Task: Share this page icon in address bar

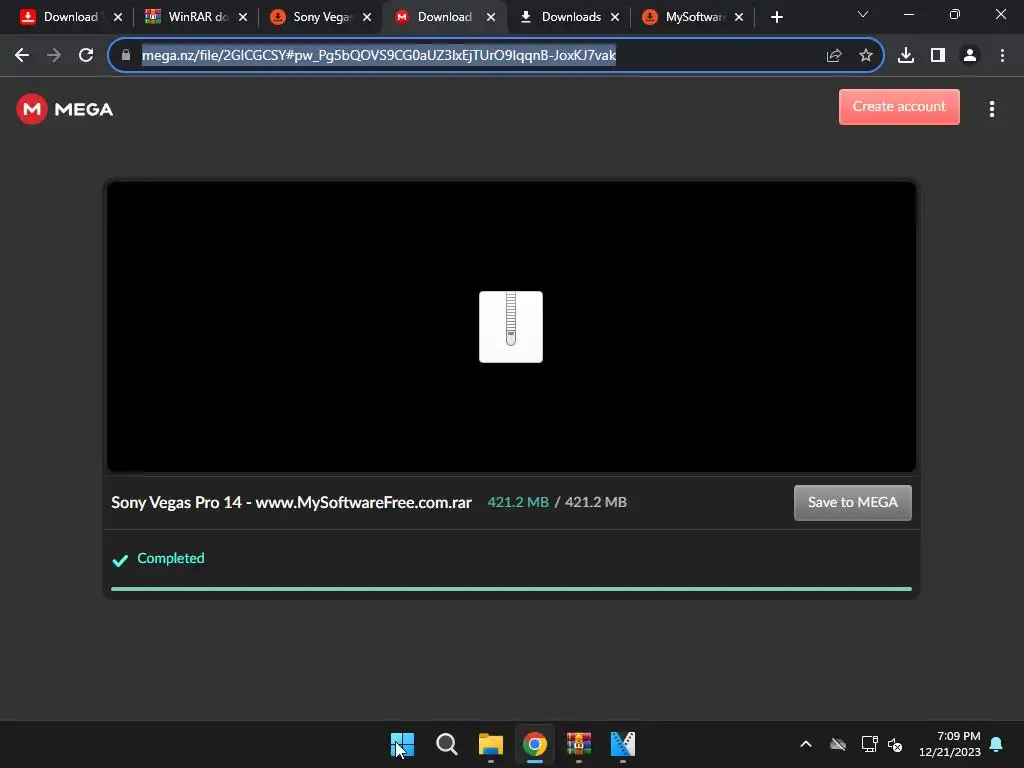Action: pos(834,55)
